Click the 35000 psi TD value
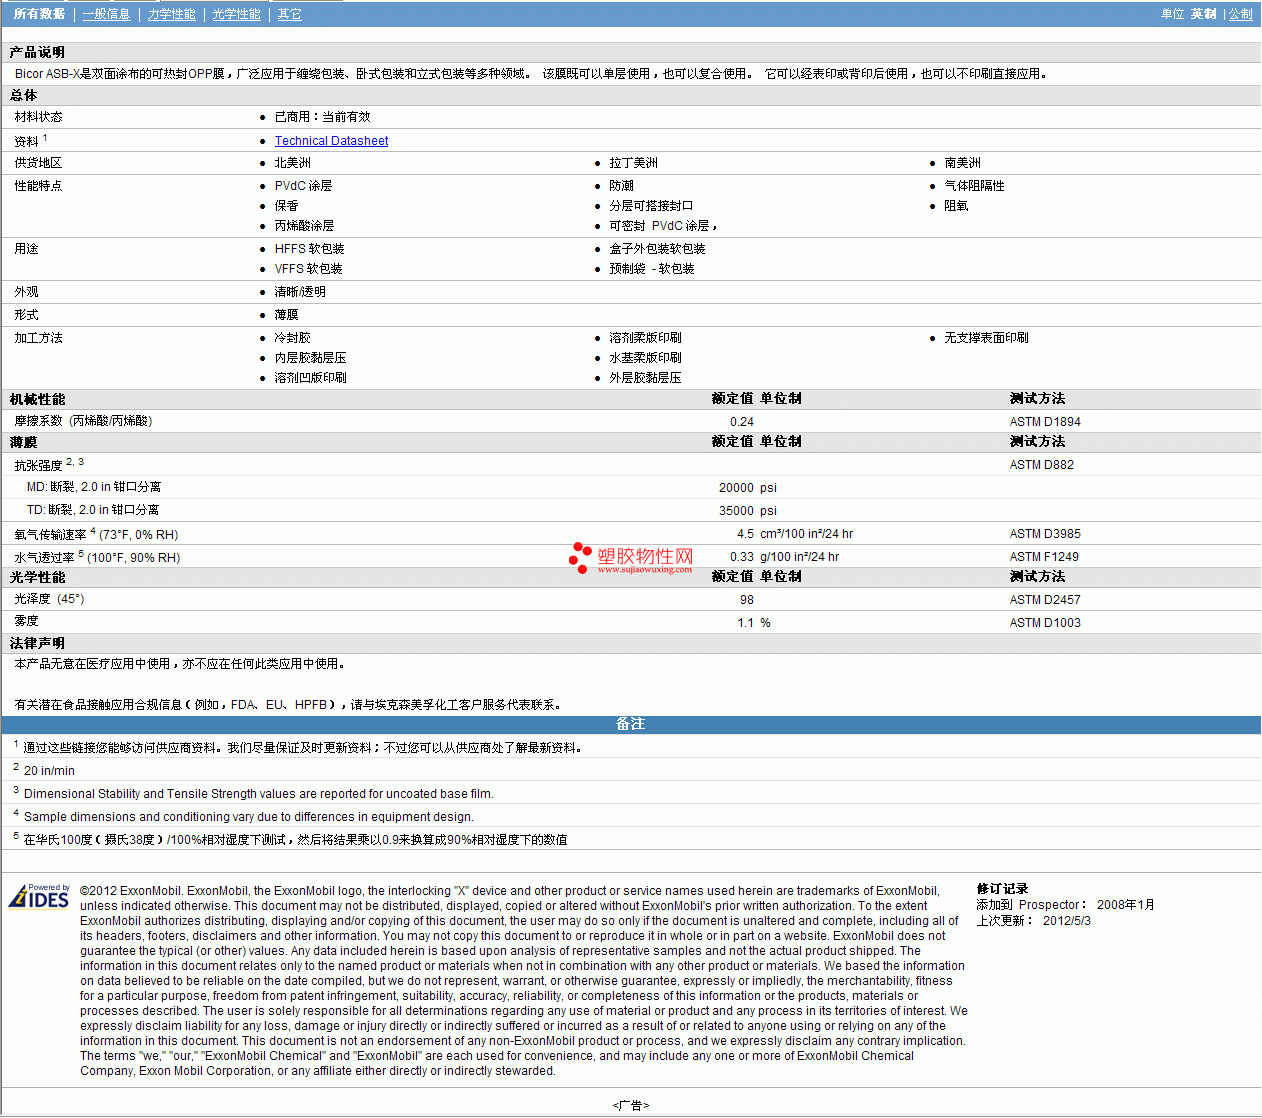 (x=748, y=511)
